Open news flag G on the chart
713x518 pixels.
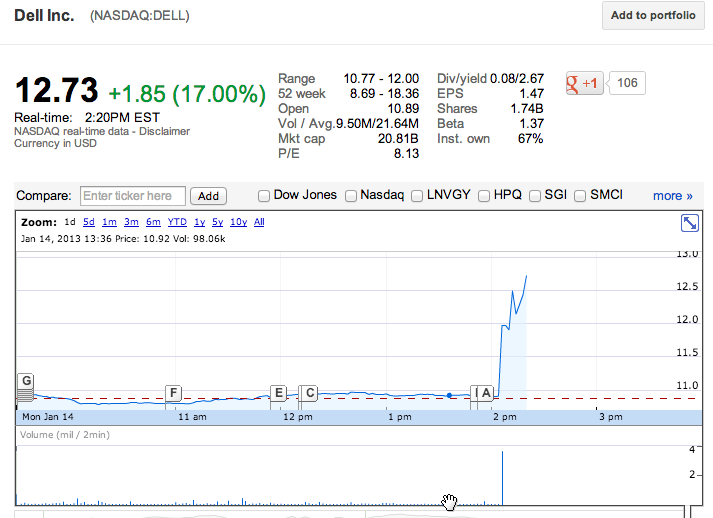[x=27, y=380]
